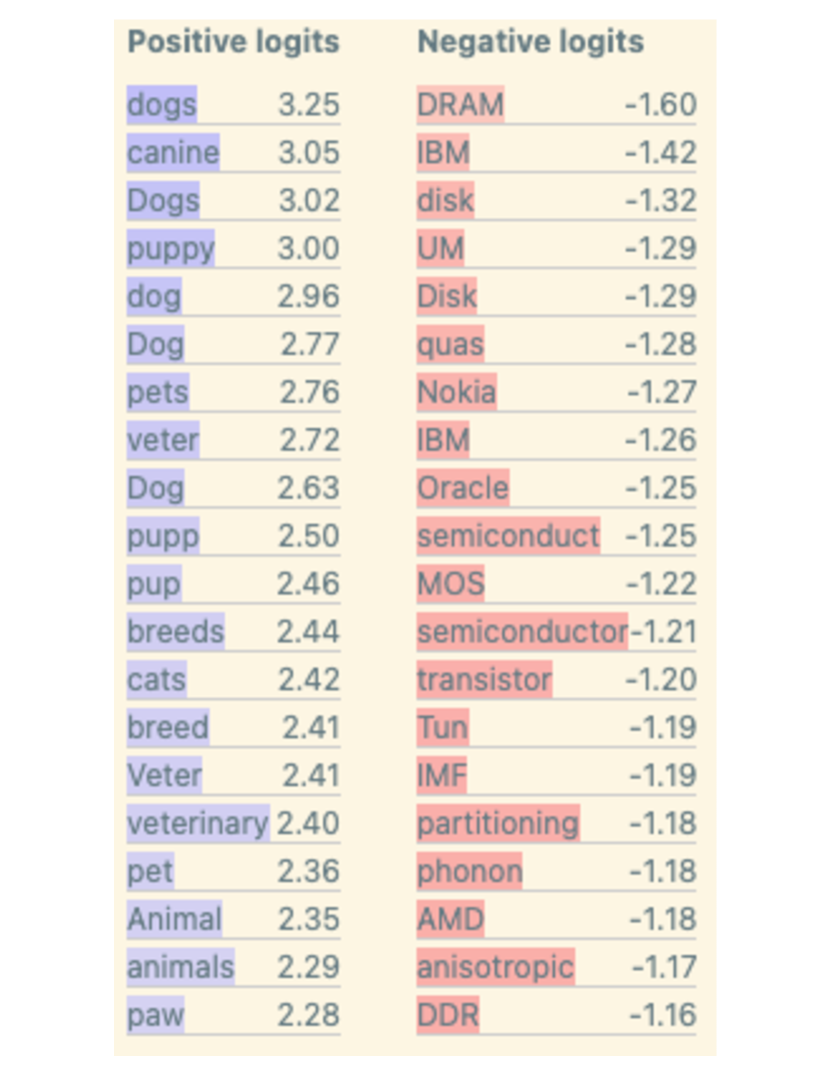Select the 'transistor' token

coord(484,680)
